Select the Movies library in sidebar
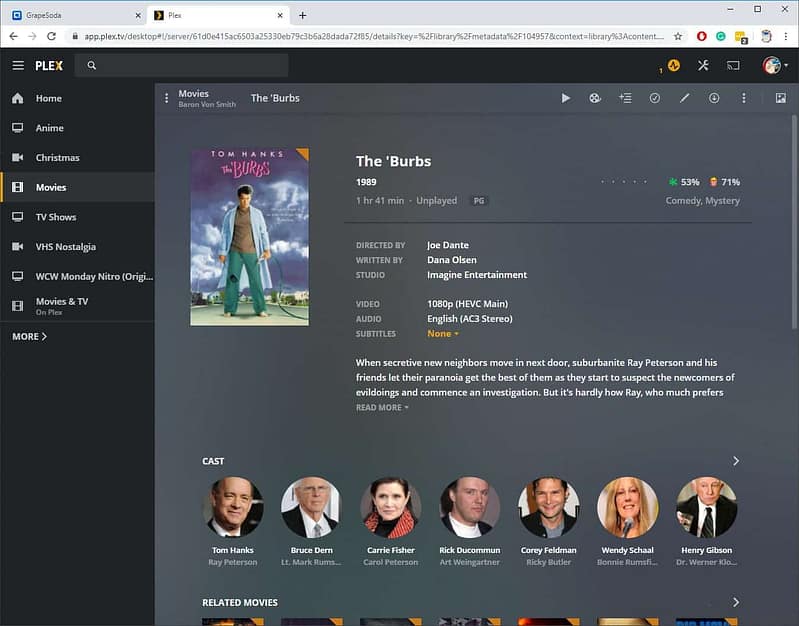The height and width of the screenshot is (626, 799). 77,187
